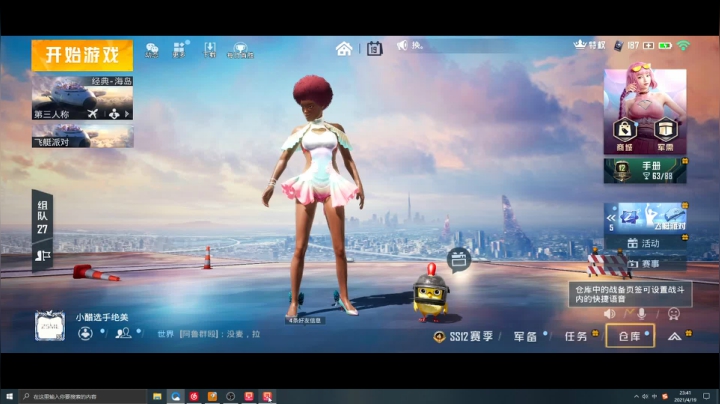
Task: Click the megaphone announcement icon
Action: [402, 45]
